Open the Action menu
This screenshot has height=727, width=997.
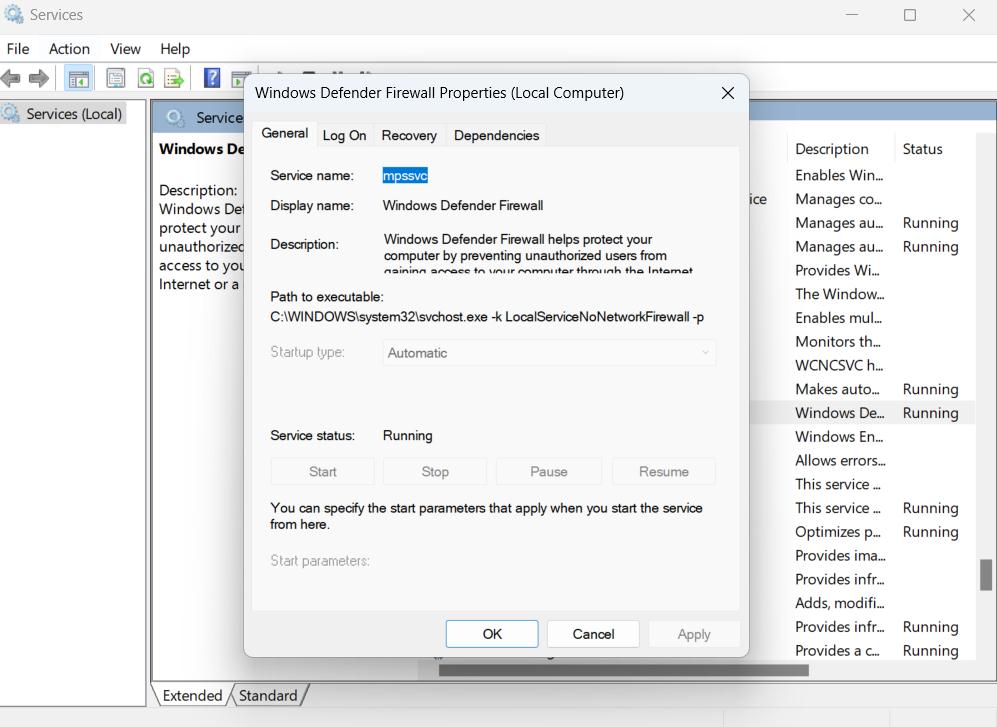(69, 49)
